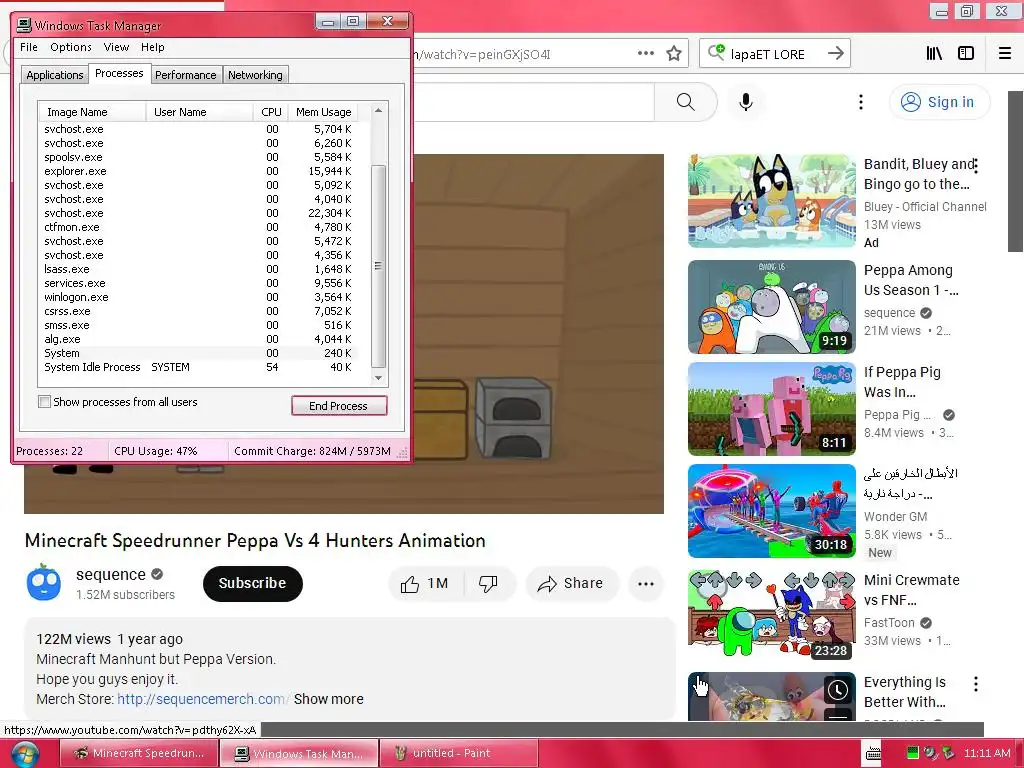Toggle the browser sidebar icon

click(x=966, y=54)
